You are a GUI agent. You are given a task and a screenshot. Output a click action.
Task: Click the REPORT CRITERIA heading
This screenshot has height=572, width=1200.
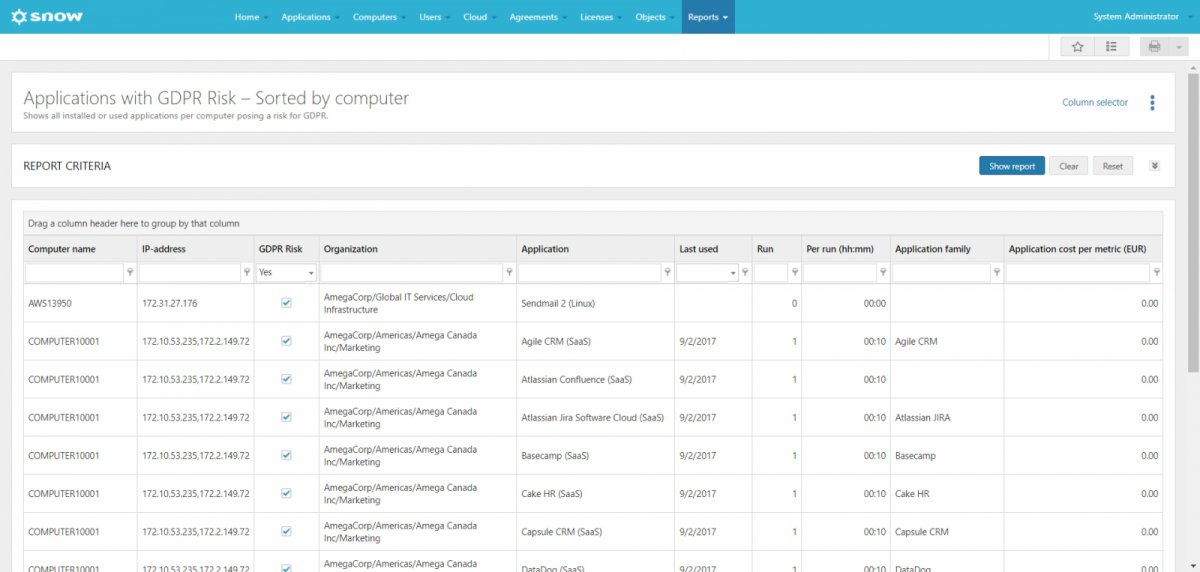coord(67,166)
